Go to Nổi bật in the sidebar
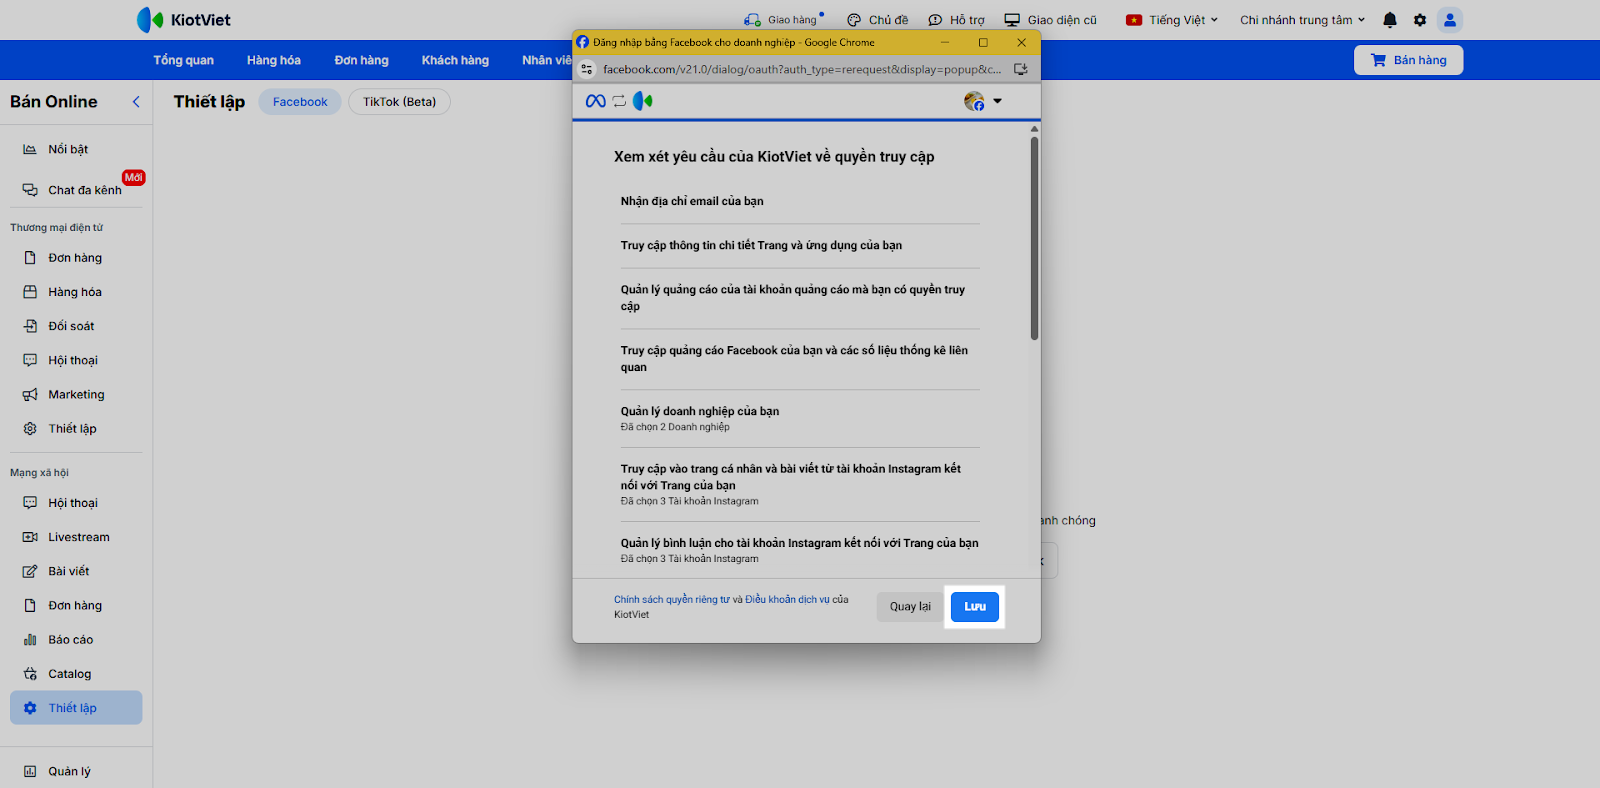1600x788 pixels. coord(76,149)
